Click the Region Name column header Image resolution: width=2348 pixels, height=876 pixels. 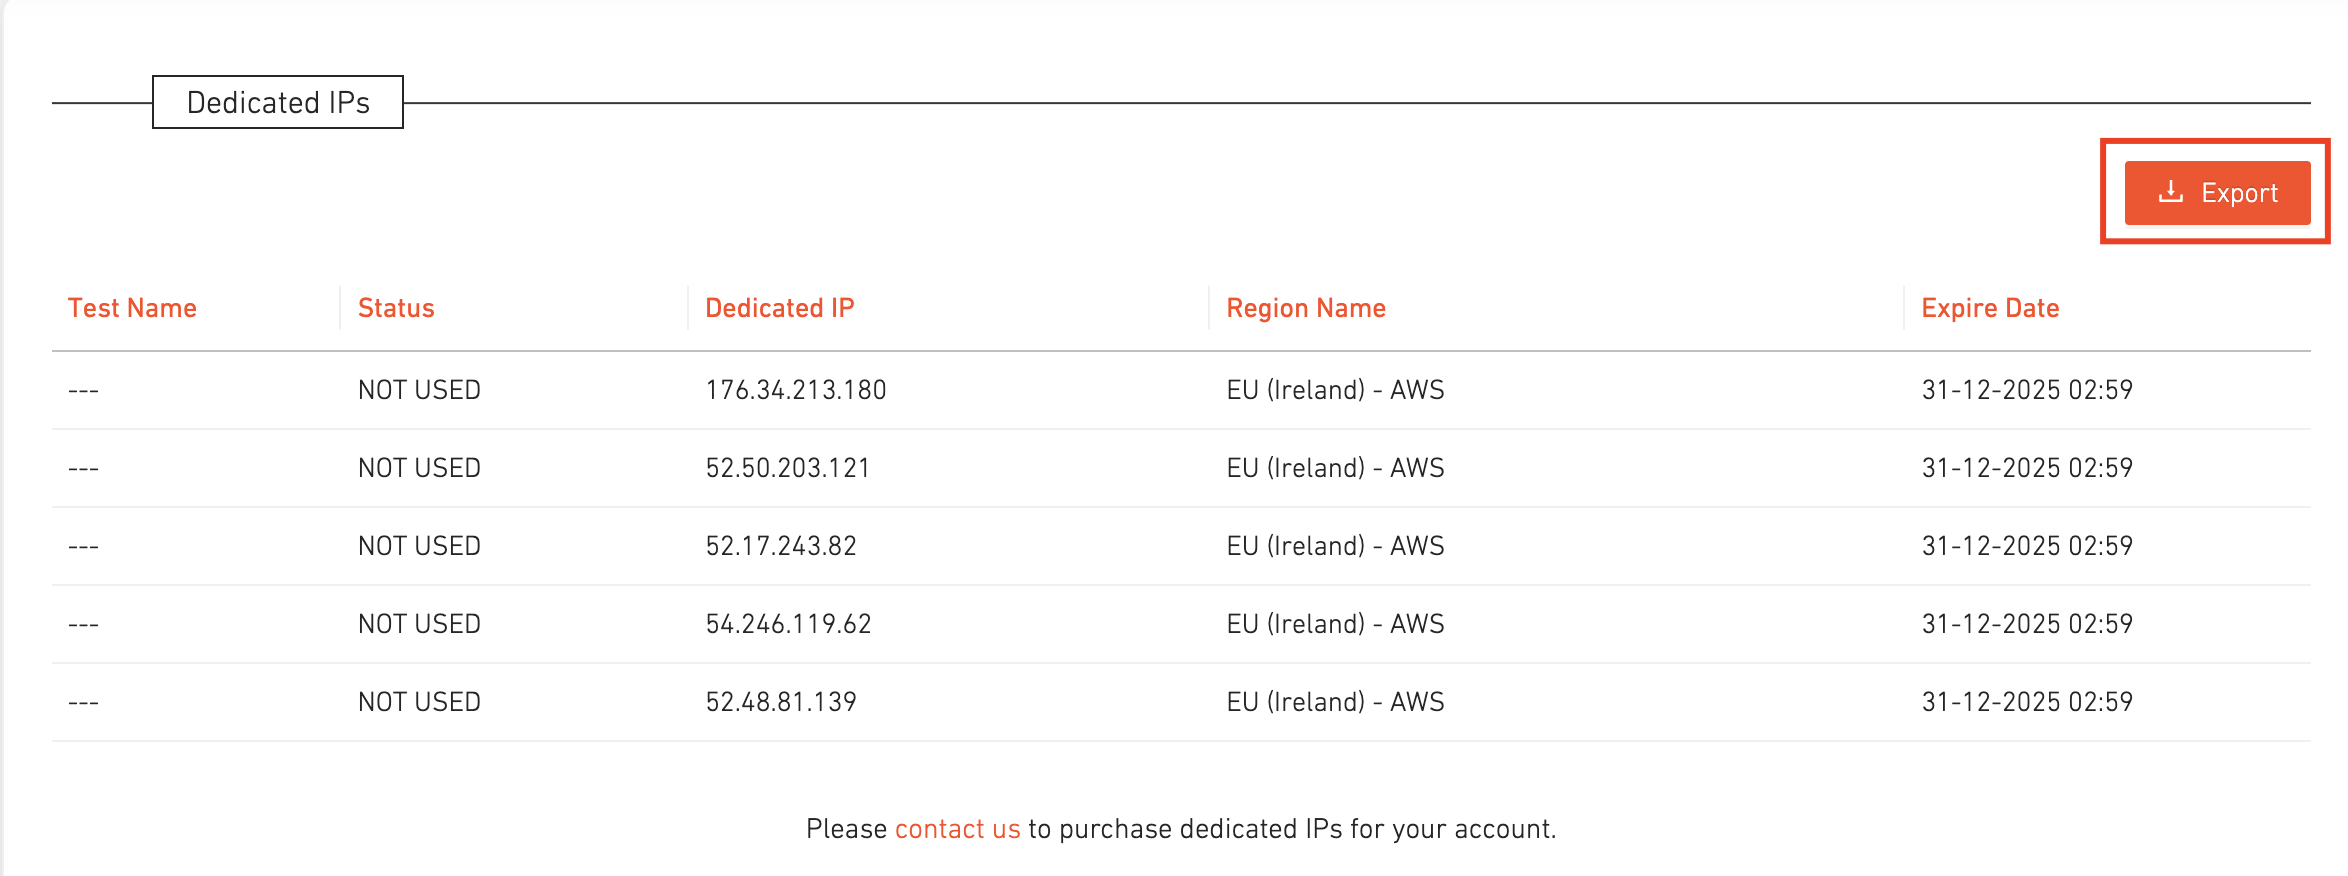tap(1306, 308)
